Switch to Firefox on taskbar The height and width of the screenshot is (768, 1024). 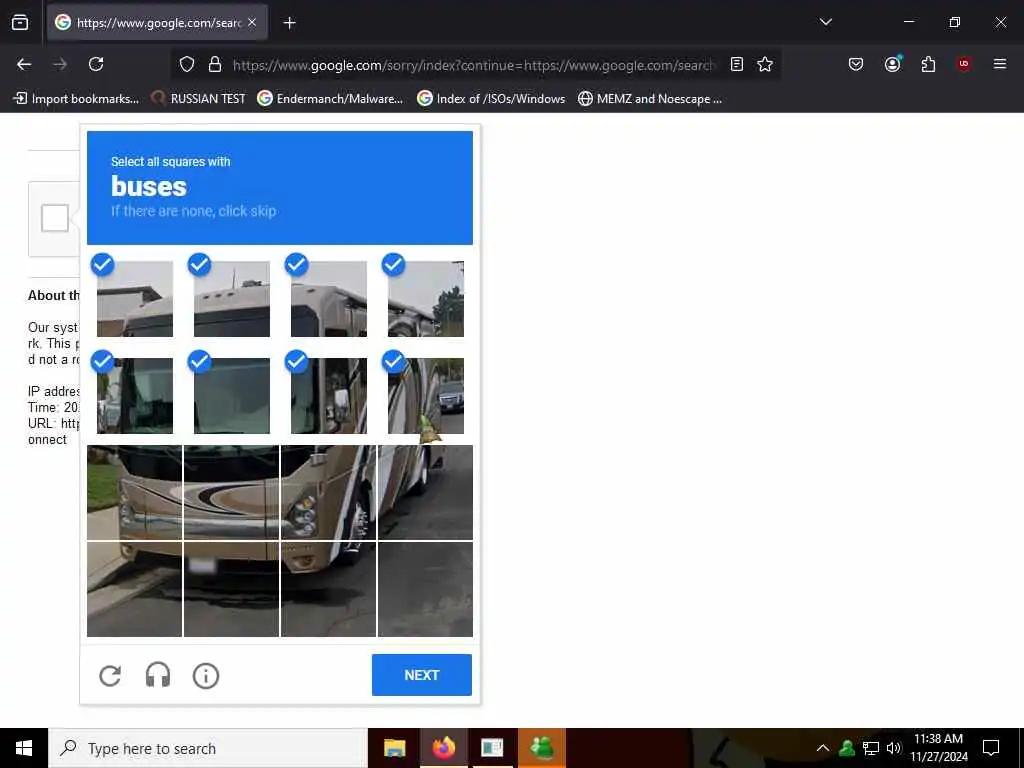(x=443, y=748)
